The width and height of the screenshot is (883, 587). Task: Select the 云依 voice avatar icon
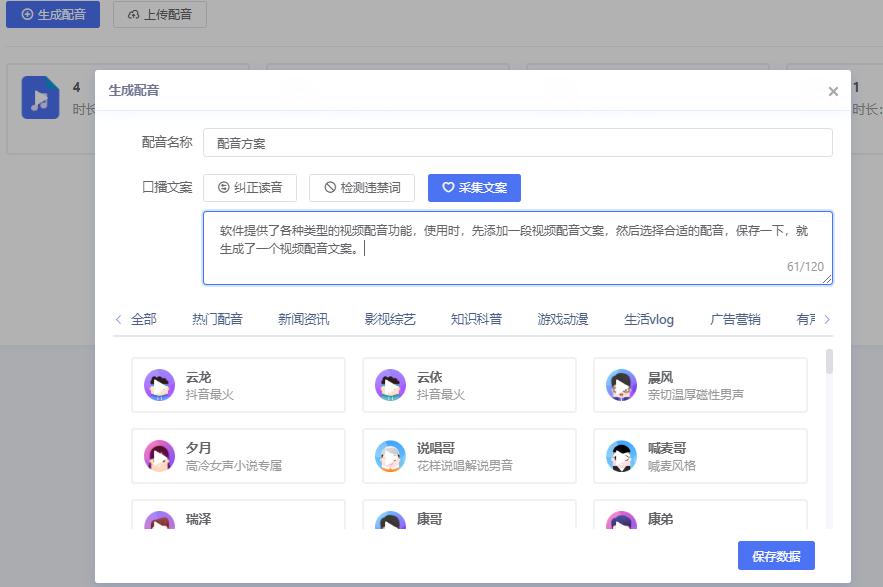[x=390, y=384]
